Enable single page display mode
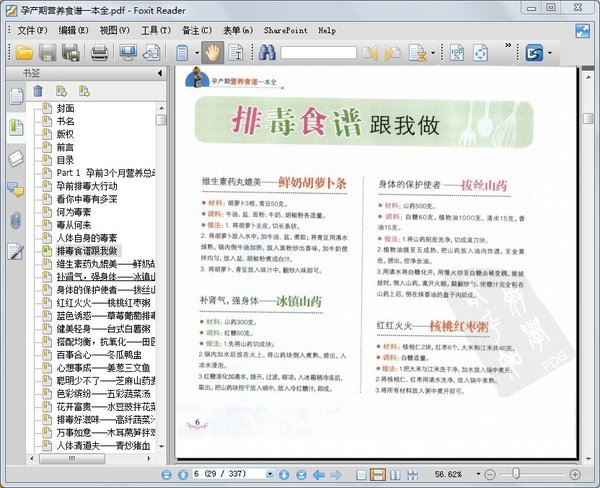 coord(361,475)
